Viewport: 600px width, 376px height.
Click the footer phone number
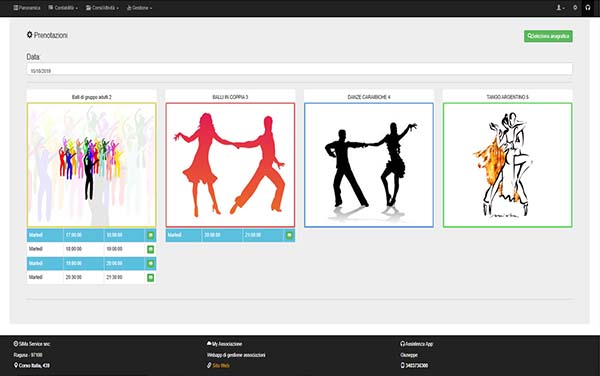coord(417,365)
